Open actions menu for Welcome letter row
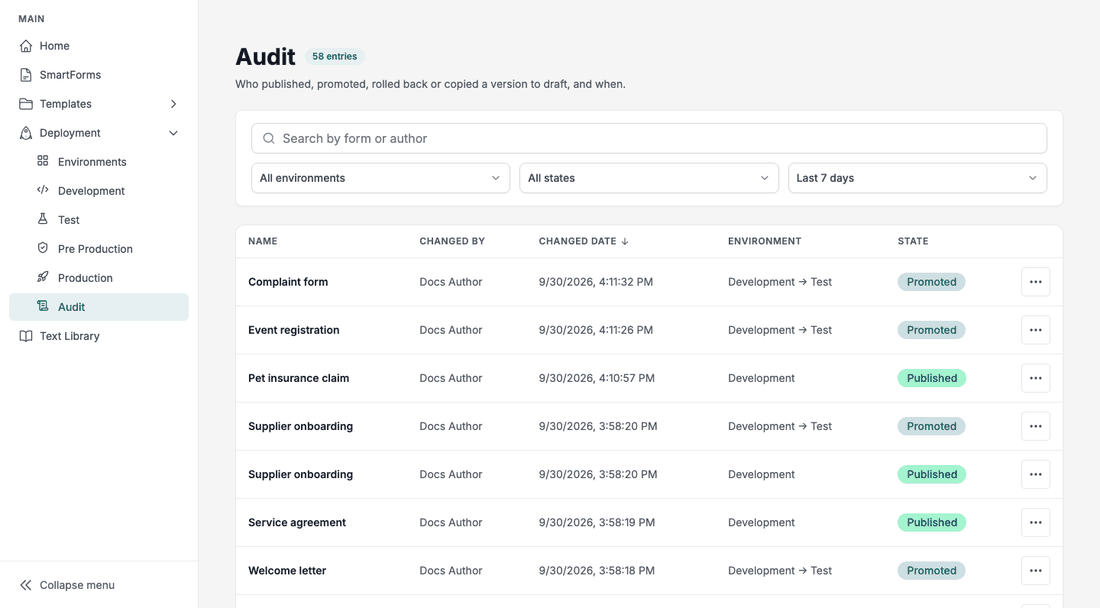 [1035, 571]
